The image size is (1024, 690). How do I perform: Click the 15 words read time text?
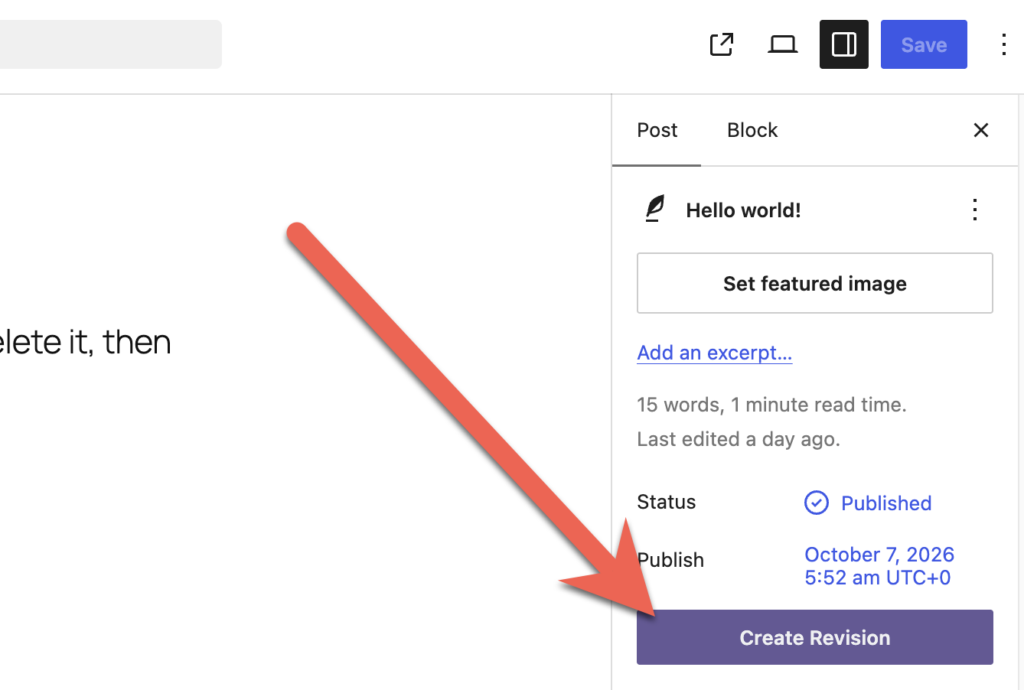[x=771, y=405]
